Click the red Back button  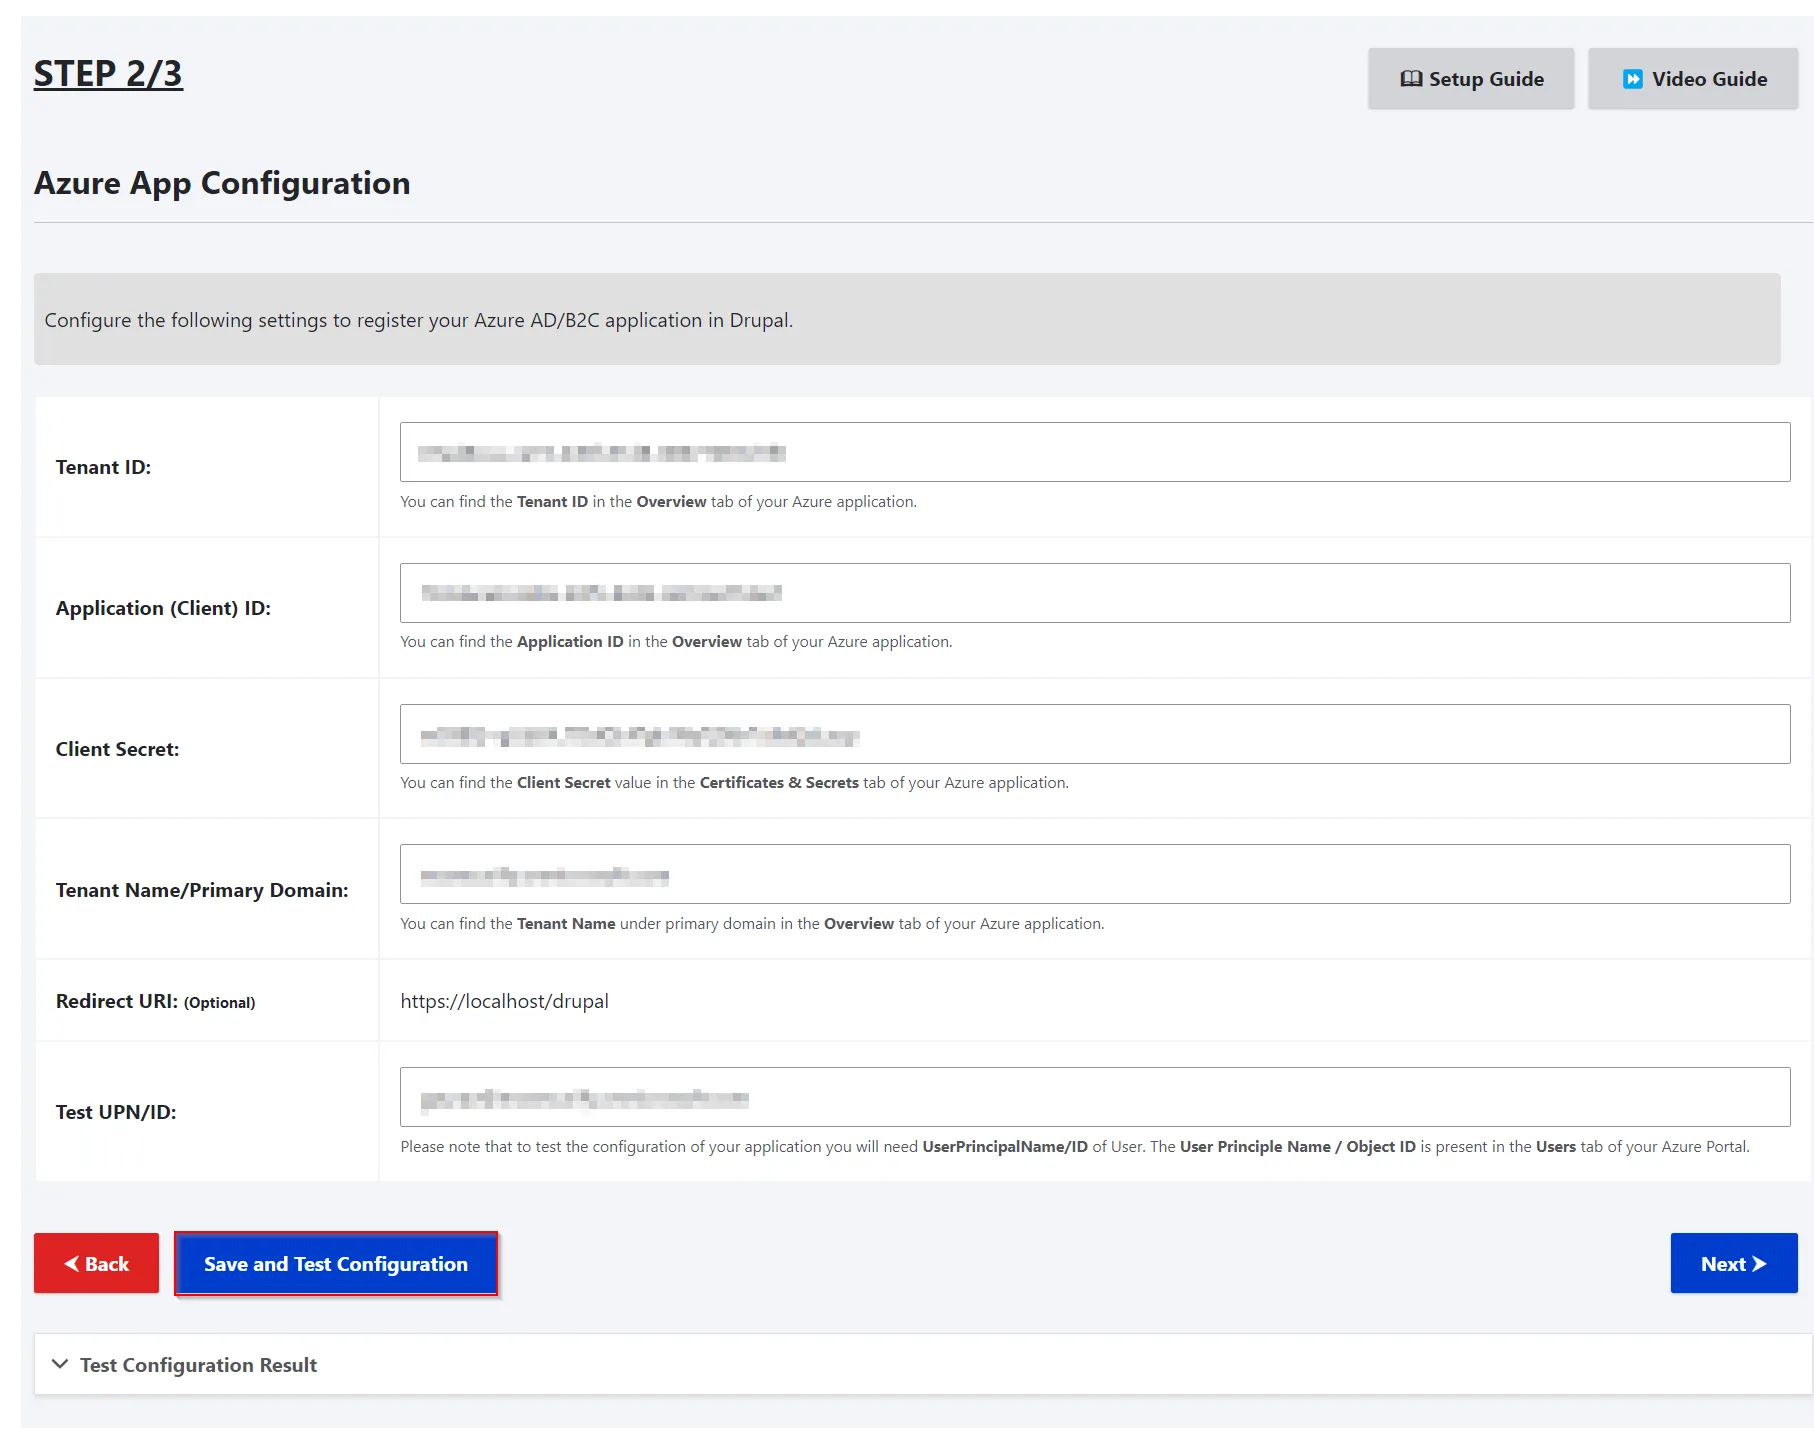click(x=96, y=1263)
